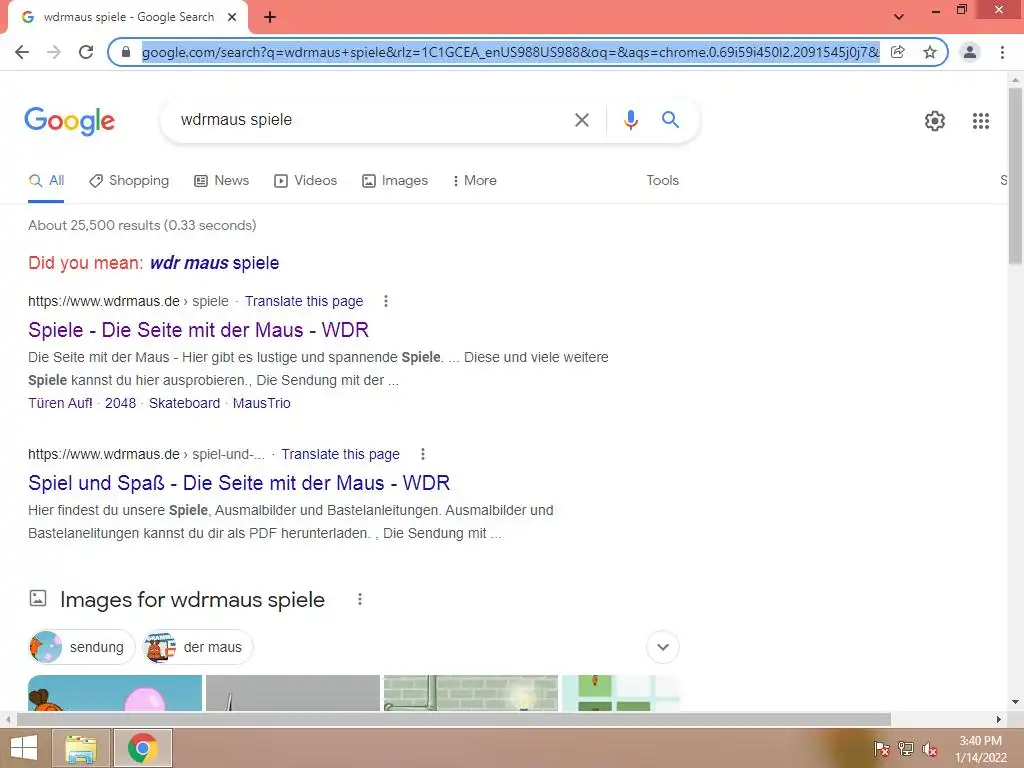Screen dimensions: 1024x768
Task: Open the network tray icon
Action: [905, 749]
